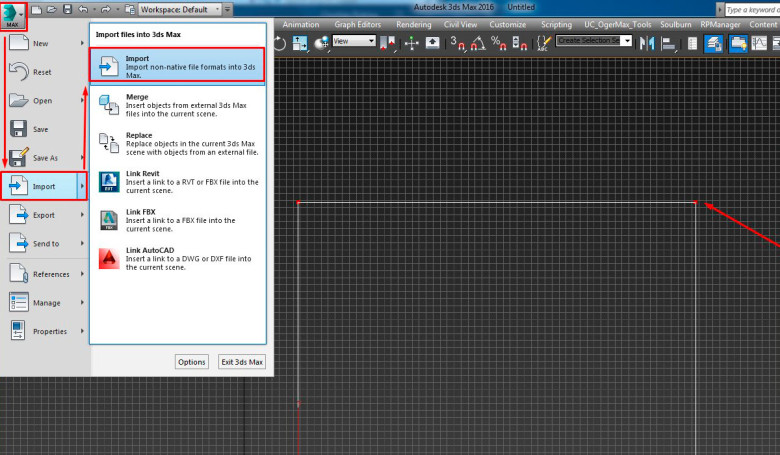
Task: Open the View reference coordinate dropdown
Action: [x=354, y=41]
